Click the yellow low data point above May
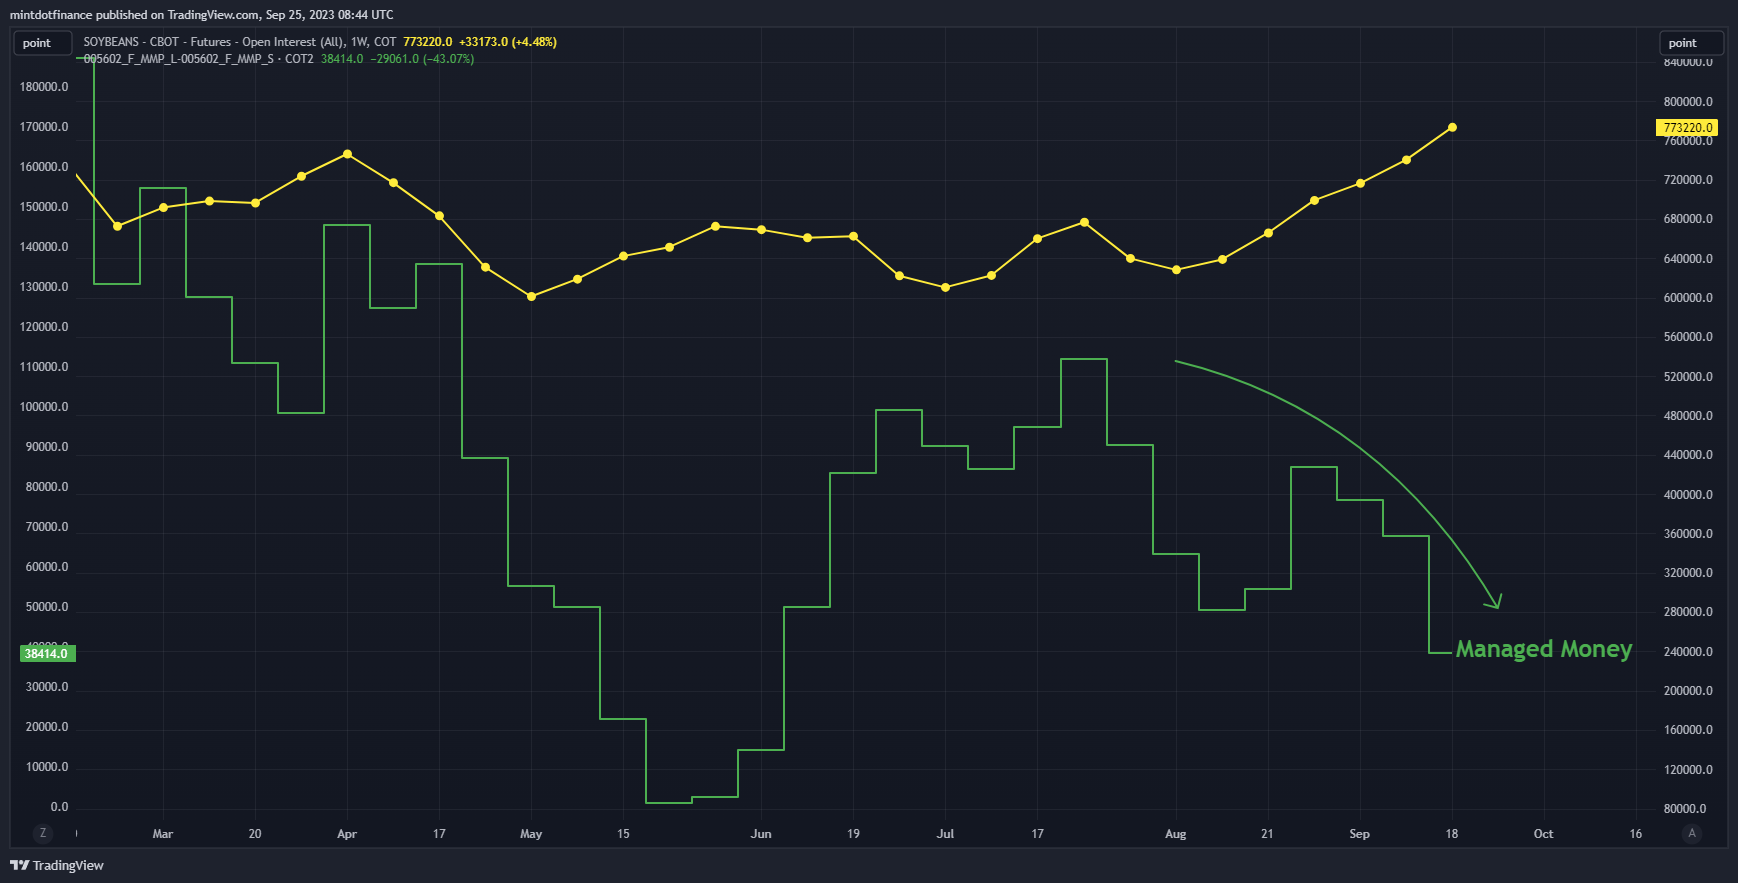This screenshot has width=1738, height=883. (x=531, y=297)
